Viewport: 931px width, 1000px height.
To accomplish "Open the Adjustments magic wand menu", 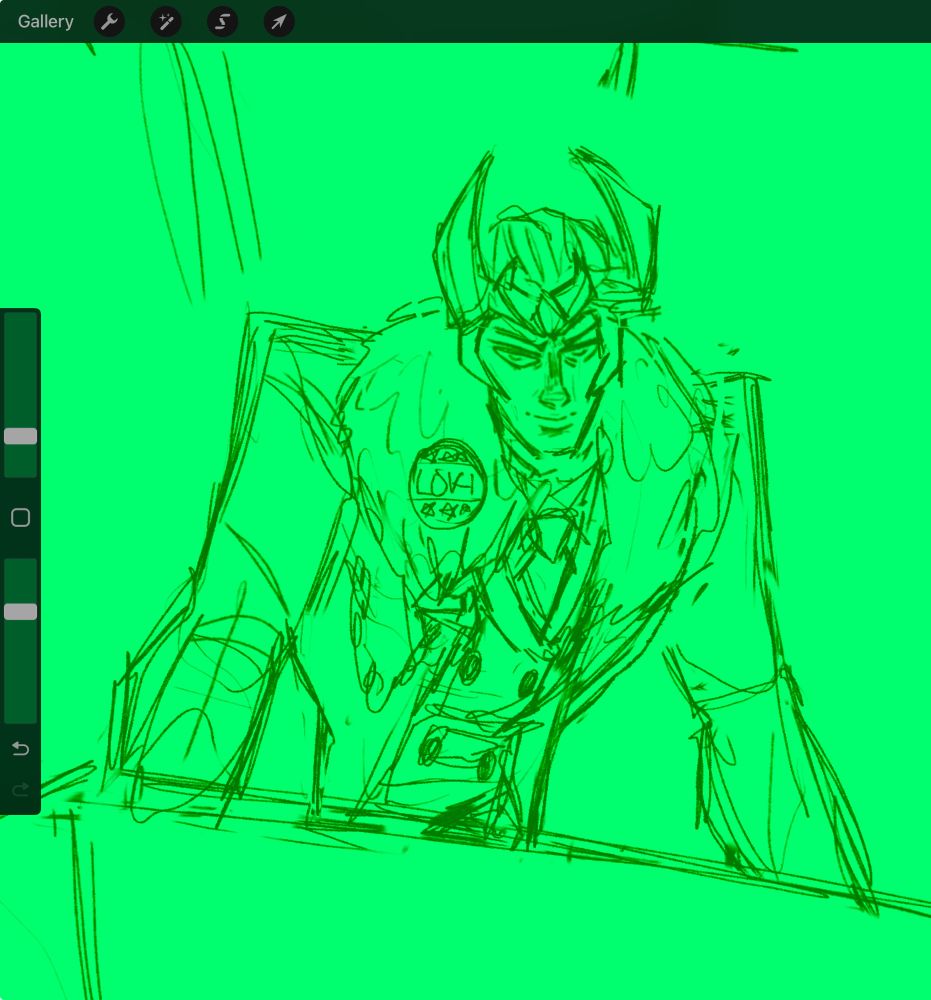I will click(x=166, y=22).
